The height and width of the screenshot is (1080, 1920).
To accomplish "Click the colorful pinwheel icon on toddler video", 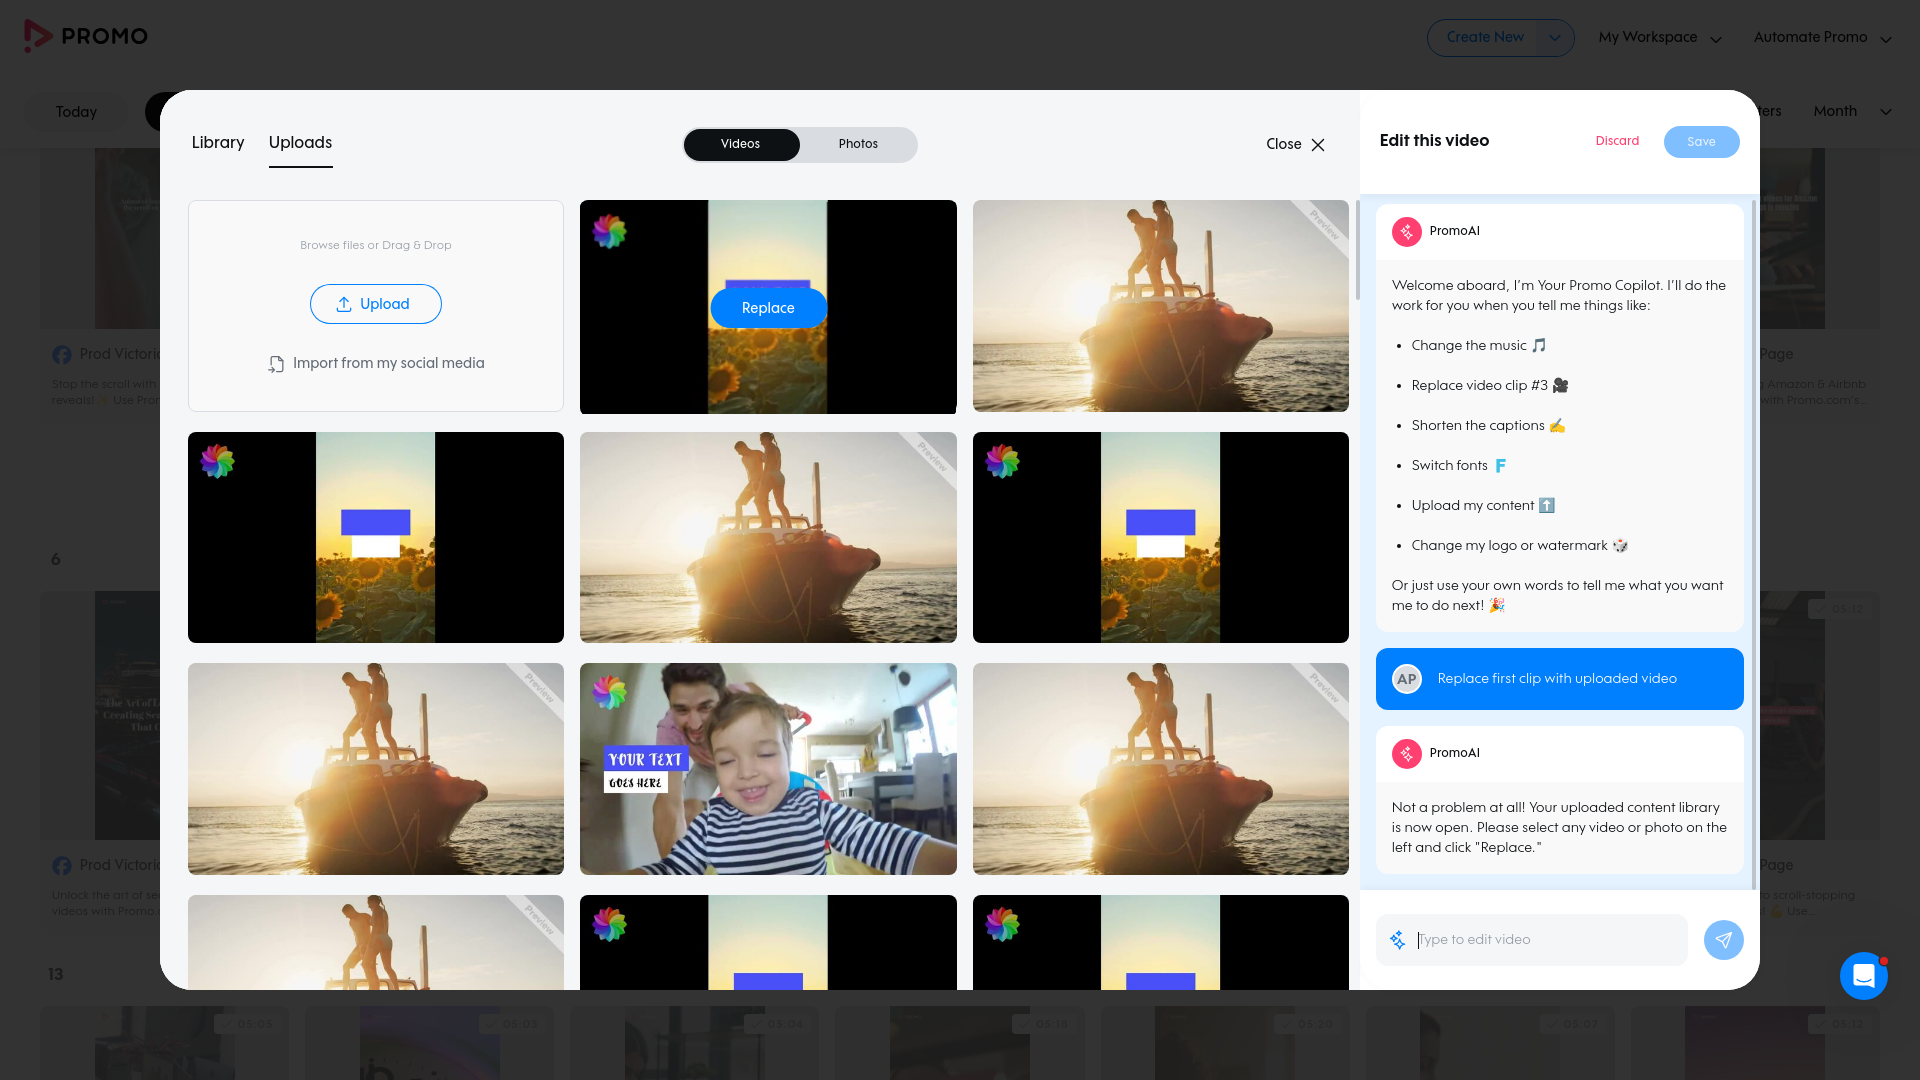I will (609, 692).
